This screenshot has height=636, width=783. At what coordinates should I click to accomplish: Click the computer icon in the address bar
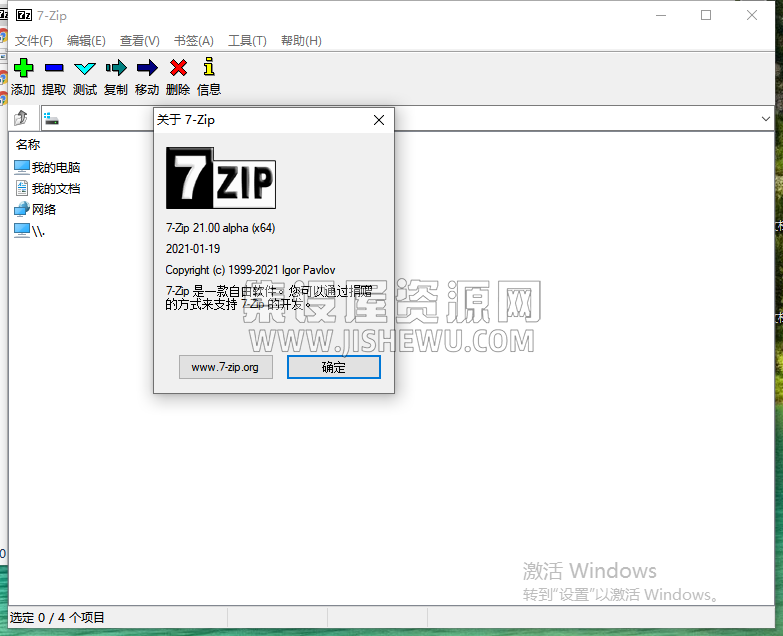click(x=51, y=119)
